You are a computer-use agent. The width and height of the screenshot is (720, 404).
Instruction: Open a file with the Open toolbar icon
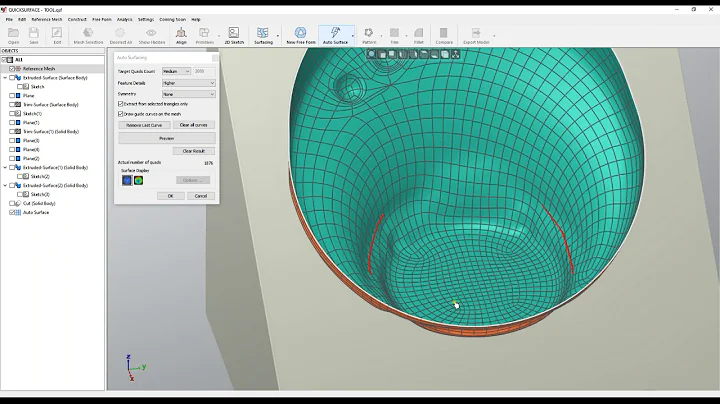pyautogui.click(x=13, y=35)
